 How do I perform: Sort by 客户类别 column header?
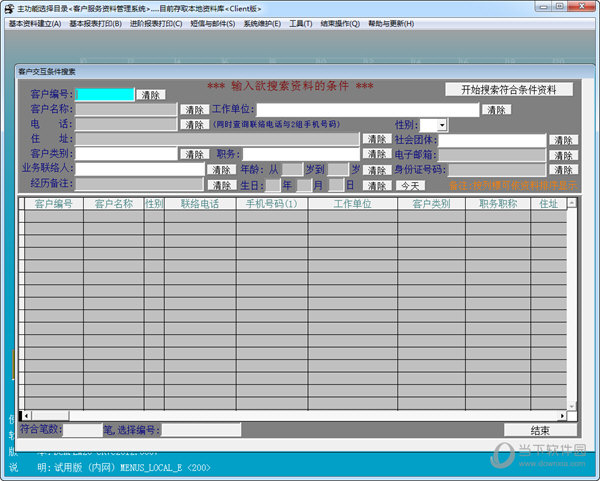click(x=432, y=204)
